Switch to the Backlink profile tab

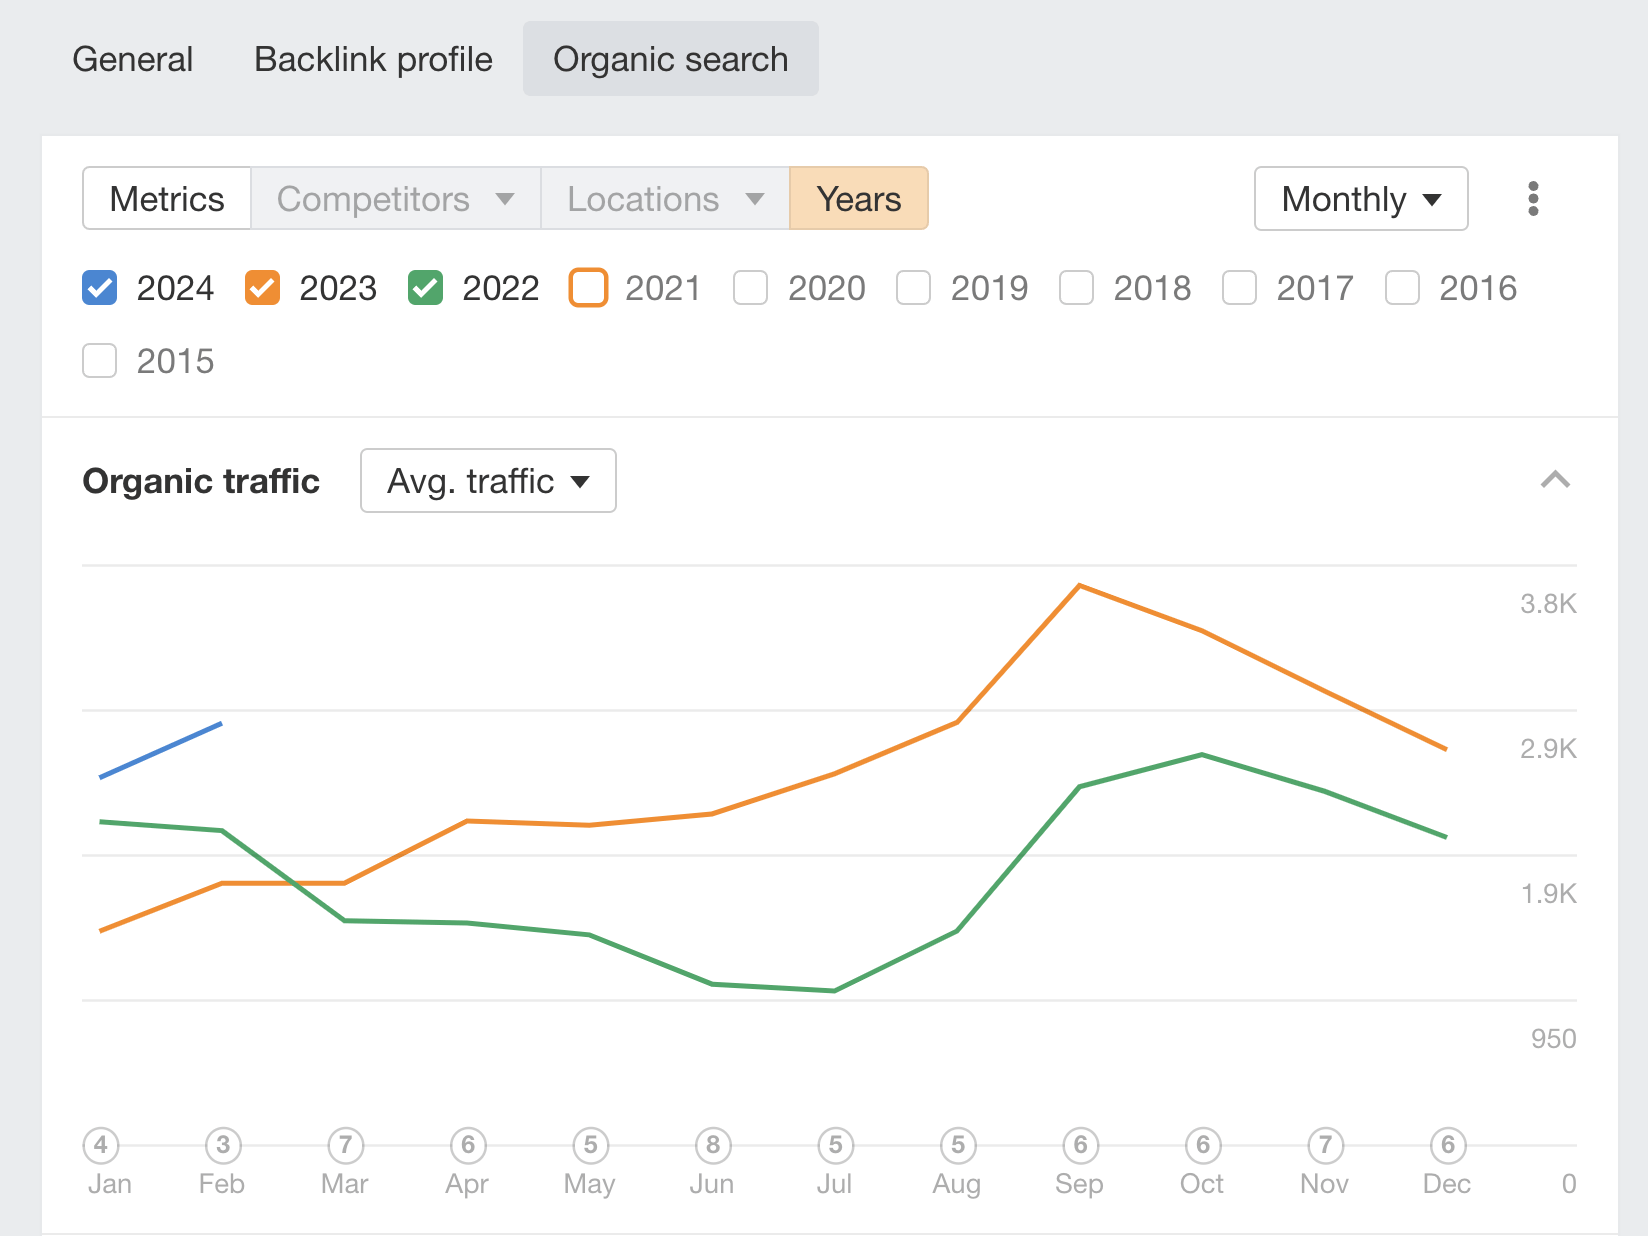(372, 59)
